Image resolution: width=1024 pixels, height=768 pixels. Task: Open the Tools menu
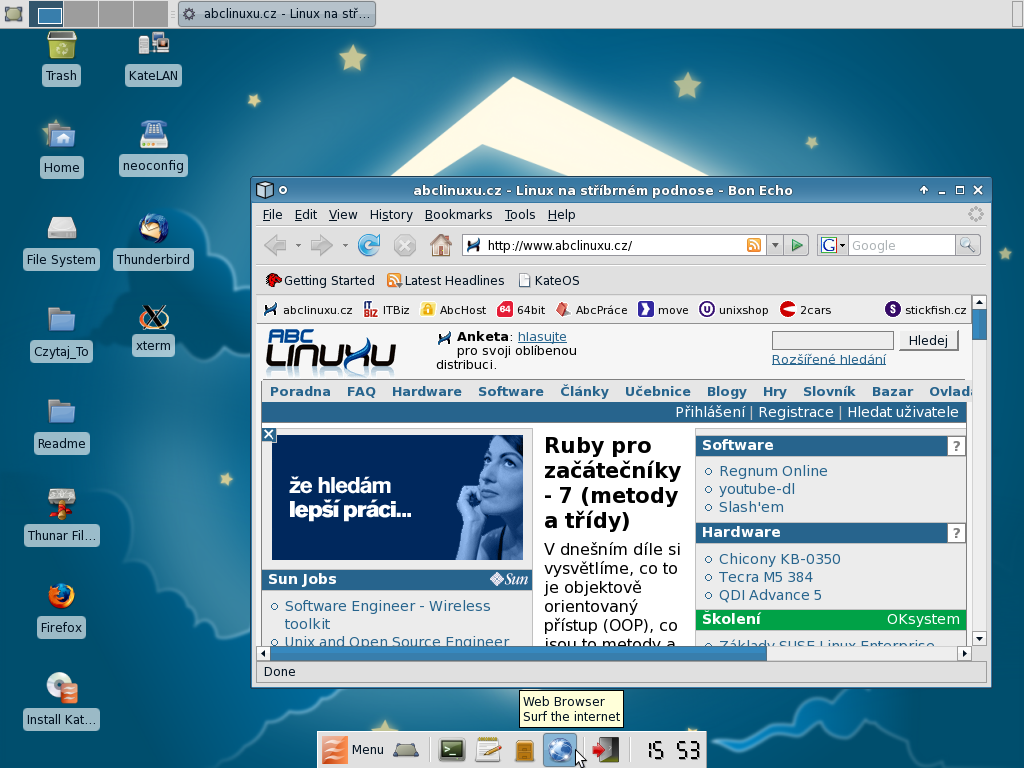(x=520, y=215)
